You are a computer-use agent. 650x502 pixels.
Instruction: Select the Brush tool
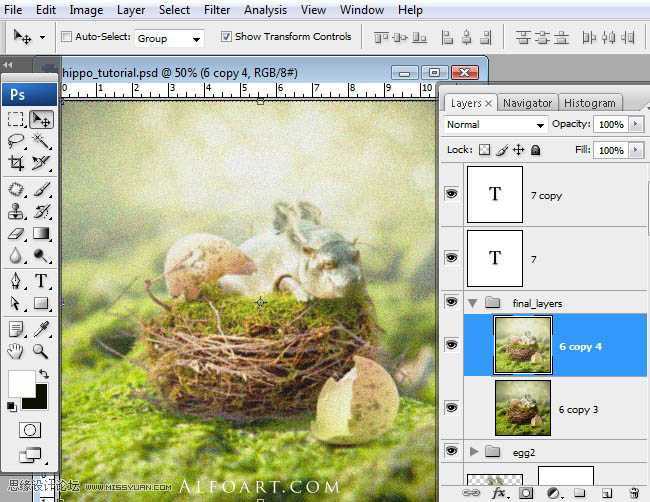[x=41, y=190]
